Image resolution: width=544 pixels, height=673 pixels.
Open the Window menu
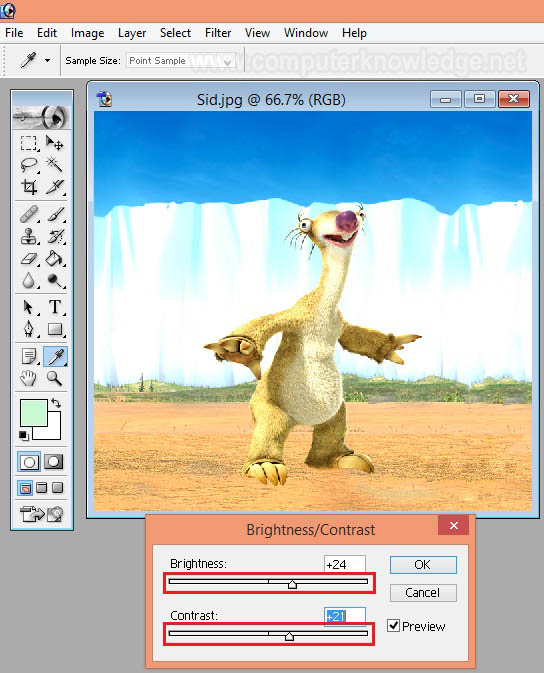306,33
